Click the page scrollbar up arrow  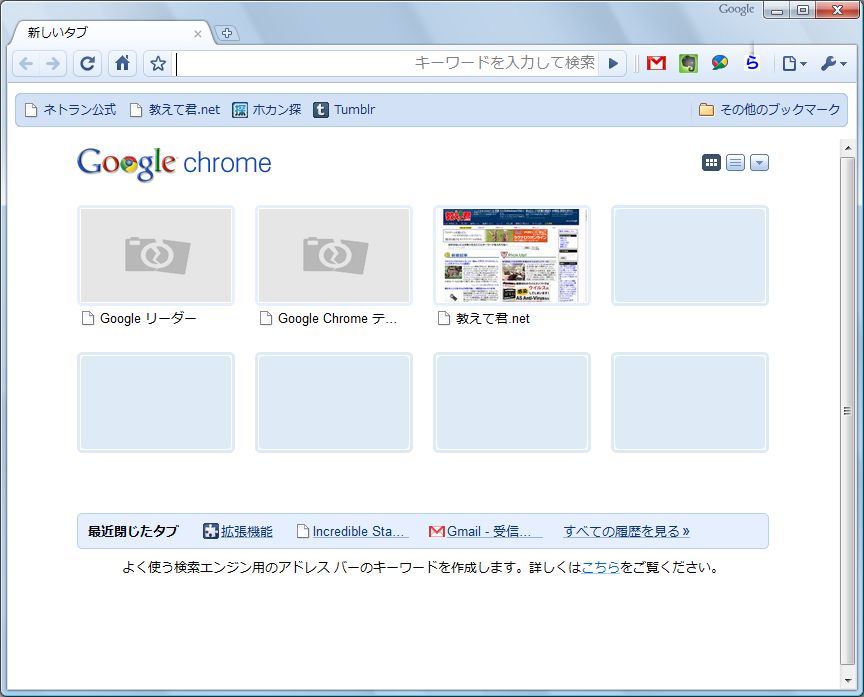point(847,148)
